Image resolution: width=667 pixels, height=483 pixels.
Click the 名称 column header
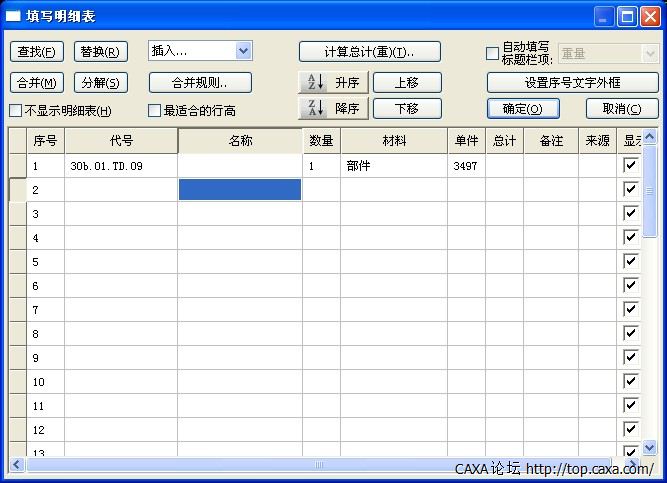(x=240, y=141)
